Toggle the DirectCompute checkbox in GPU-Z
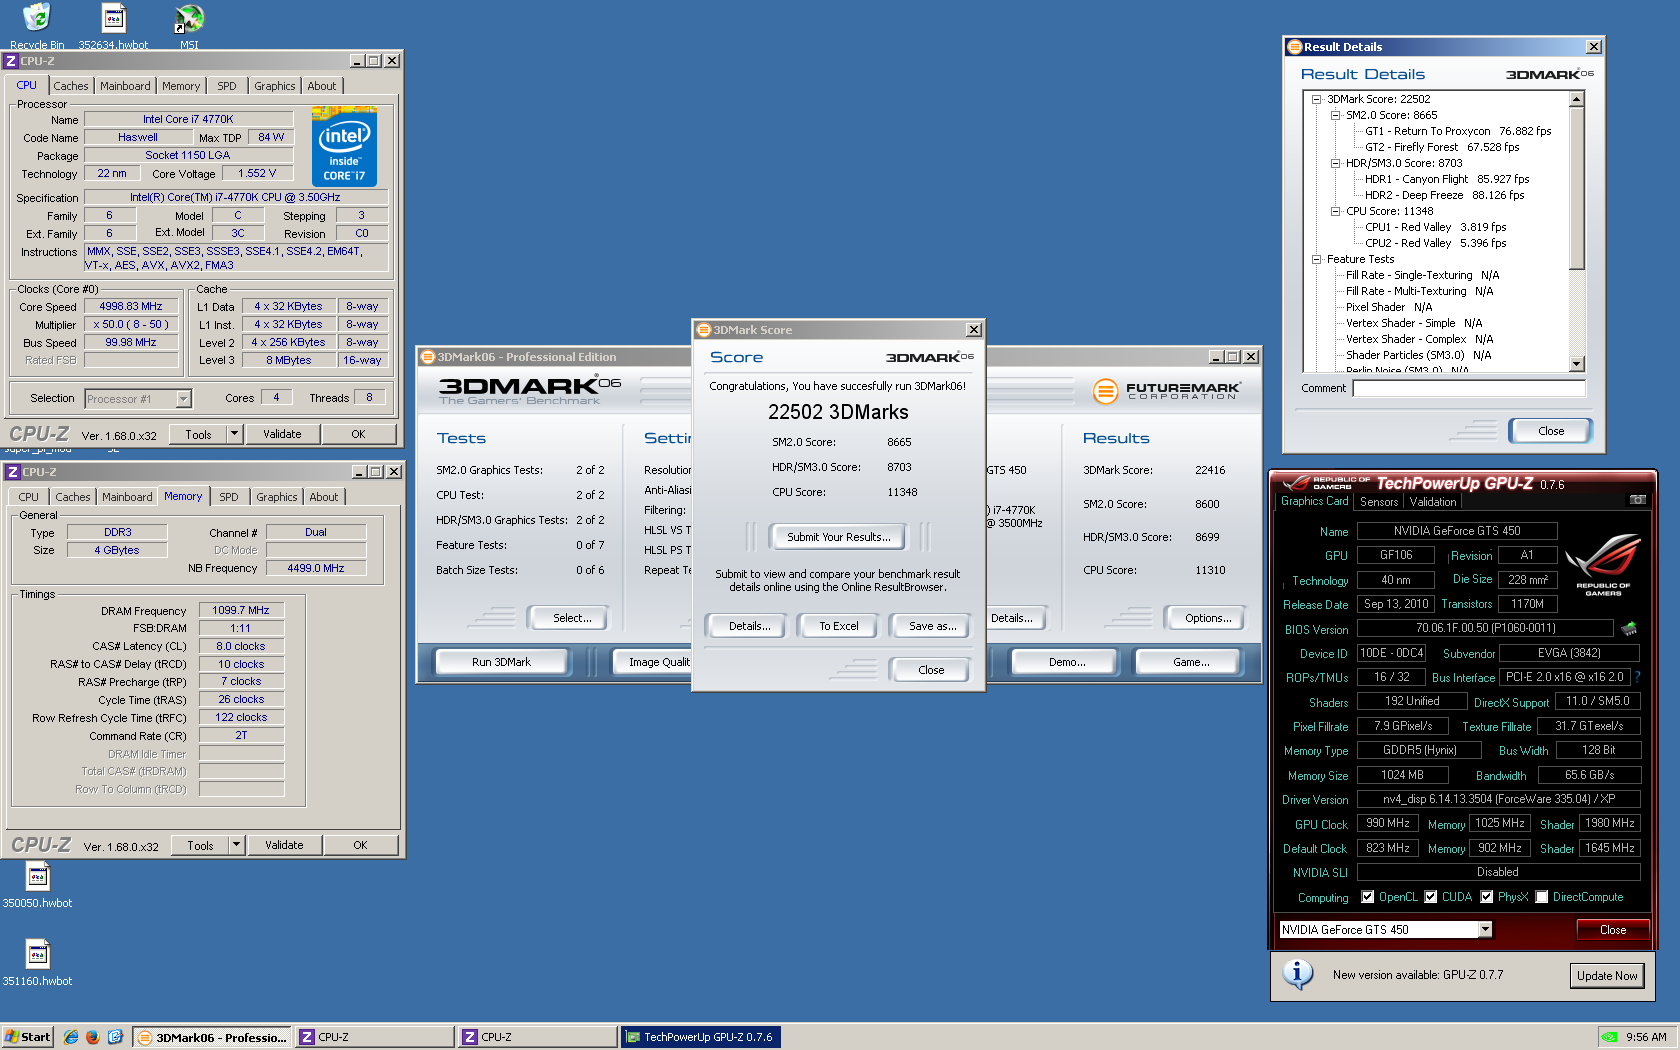The image size is (1680, 1050). click(x=1542, y=897)
